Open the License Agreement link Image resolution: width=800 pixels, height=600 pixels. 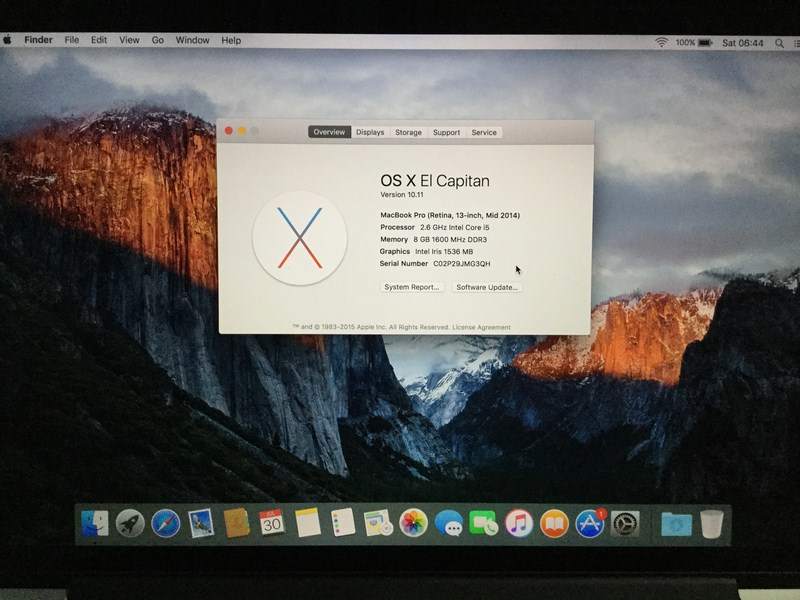(481, 327)
